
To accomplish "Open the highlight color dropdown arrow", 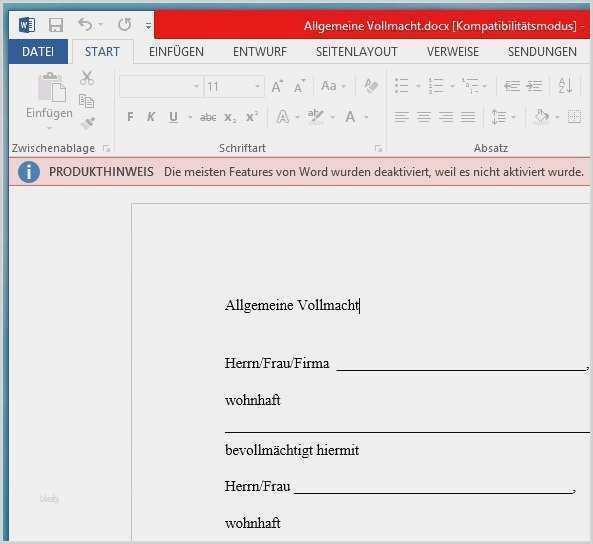I will [332, 117].
